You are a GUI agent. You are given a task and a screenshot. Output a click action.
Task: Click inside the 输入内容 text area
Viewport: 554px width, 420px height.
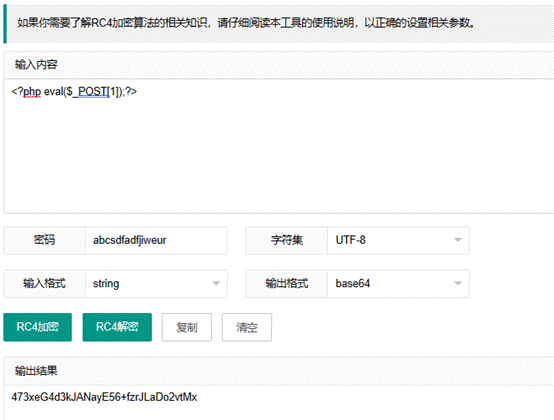point(279,146)
